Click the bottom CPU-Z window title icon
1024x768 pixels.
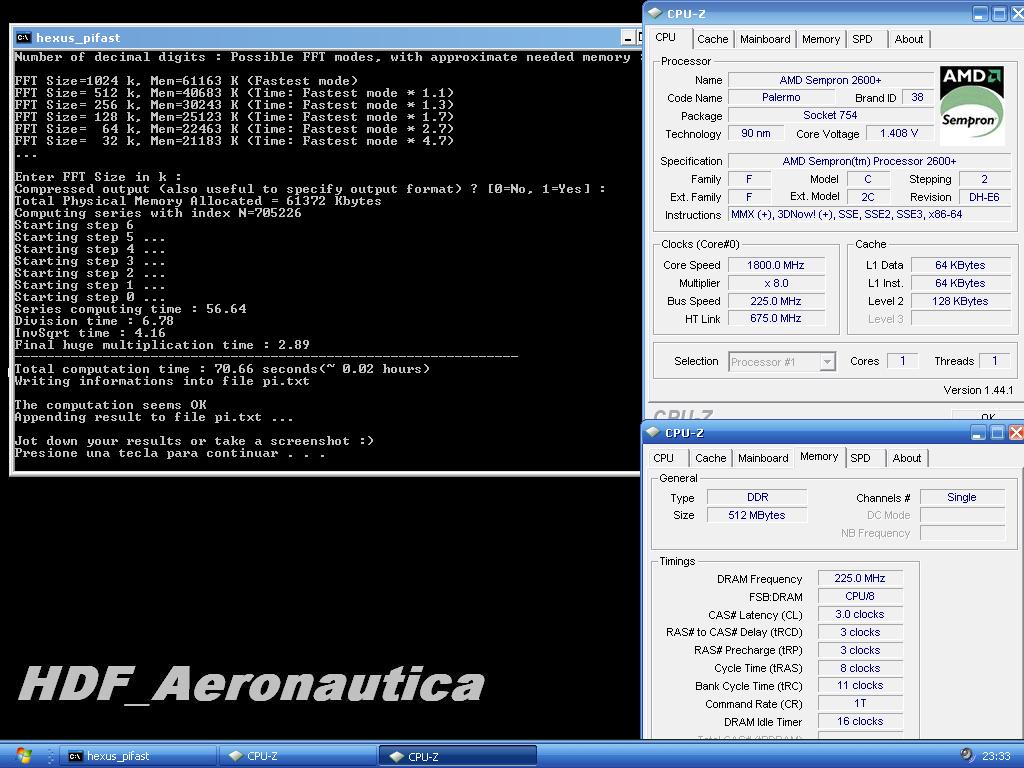click(x=653, y=432)
